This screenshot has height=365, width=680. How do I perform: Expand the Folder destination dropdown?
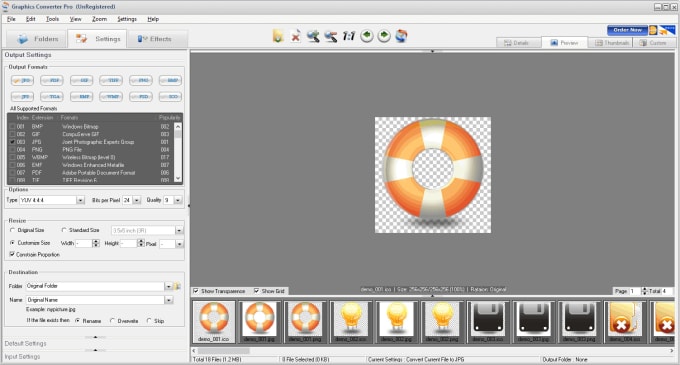(x=168, y=286)
